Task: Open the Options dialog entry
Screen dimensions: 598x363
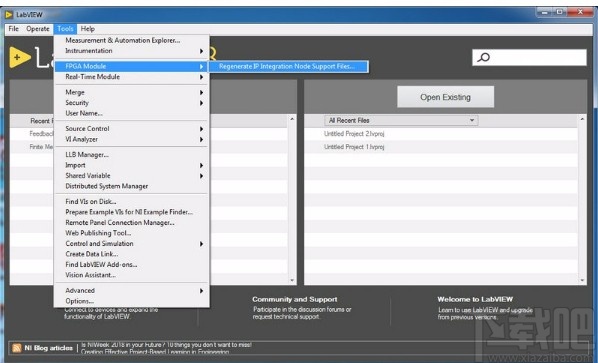Action: click(x=132, y=301)
